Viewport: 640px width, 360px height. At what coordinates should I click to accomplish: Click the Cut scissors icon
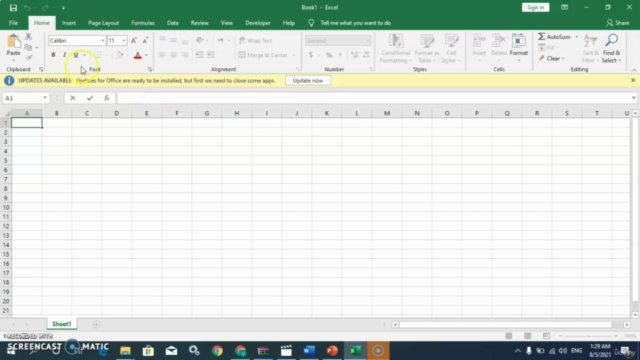click(x=29, y=37)
